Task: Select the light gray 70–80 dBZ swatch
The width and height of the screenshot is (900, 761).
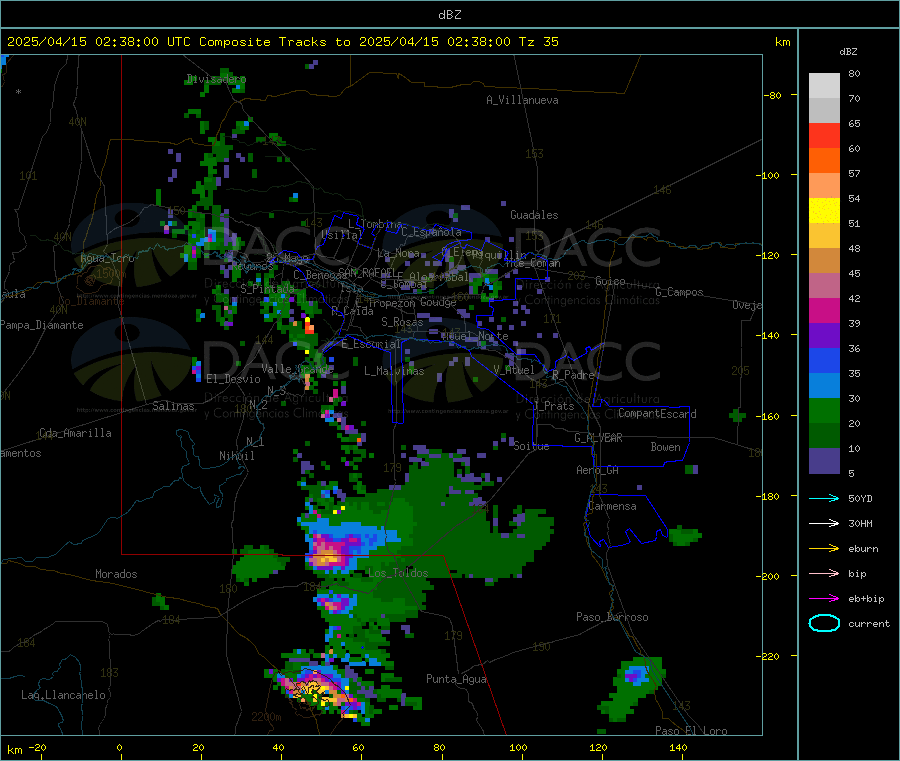Action: click(x=824, y=86)
